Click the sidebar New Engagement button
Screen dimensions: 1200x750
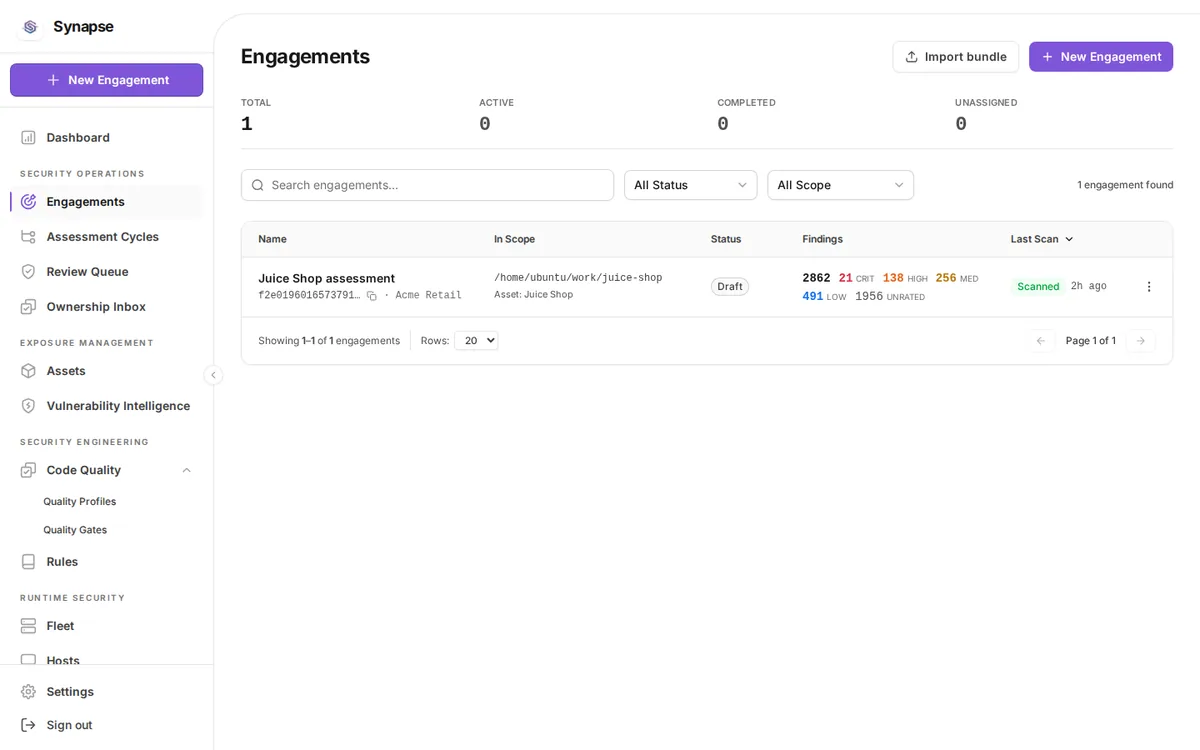106,80
